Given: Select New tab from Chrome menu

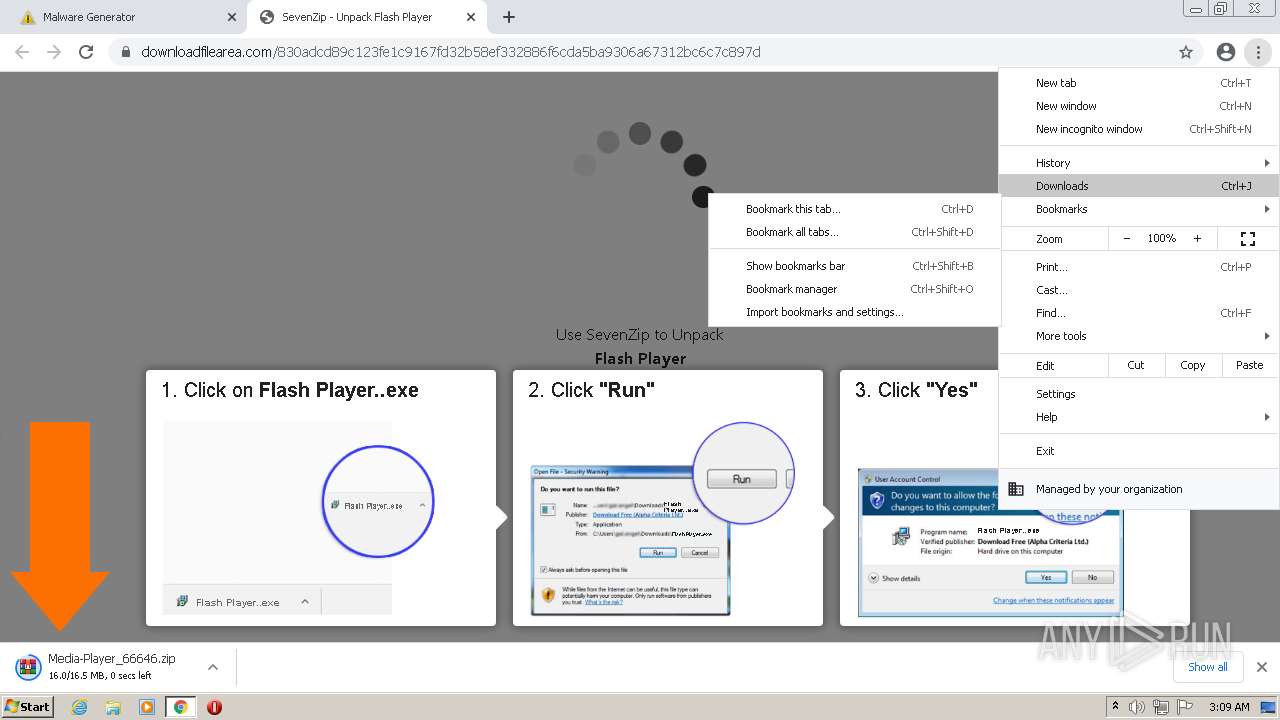Looking at the screenshot, I should [1139, 83].
